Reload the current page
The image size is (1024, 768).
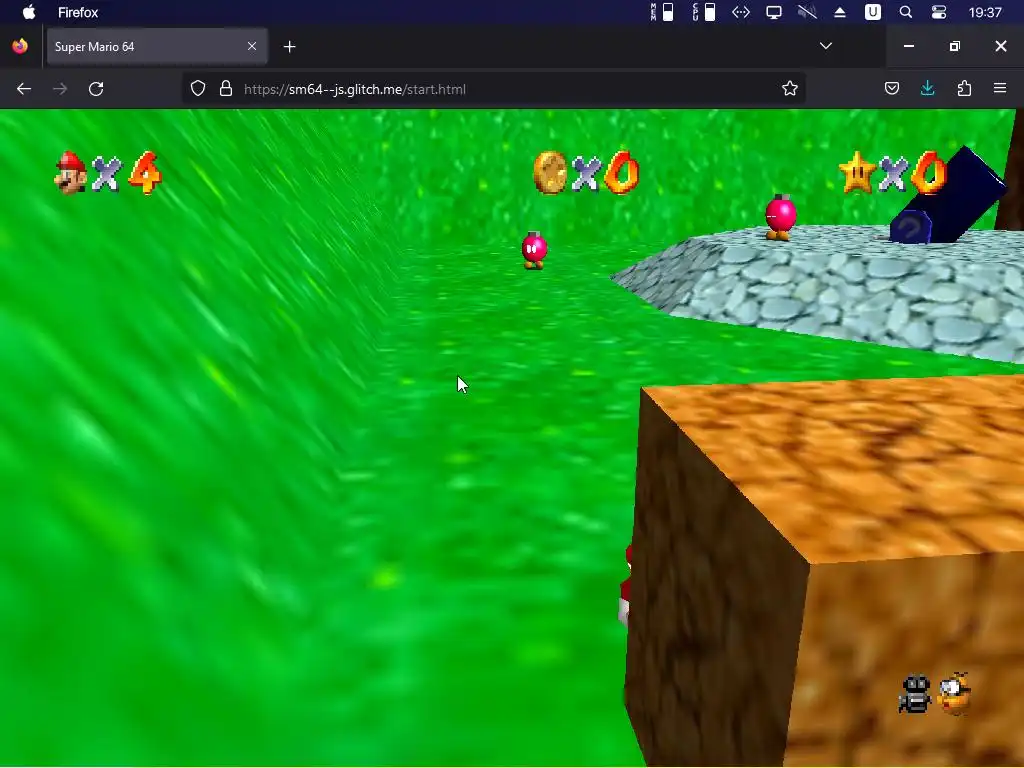pos(96,89)
